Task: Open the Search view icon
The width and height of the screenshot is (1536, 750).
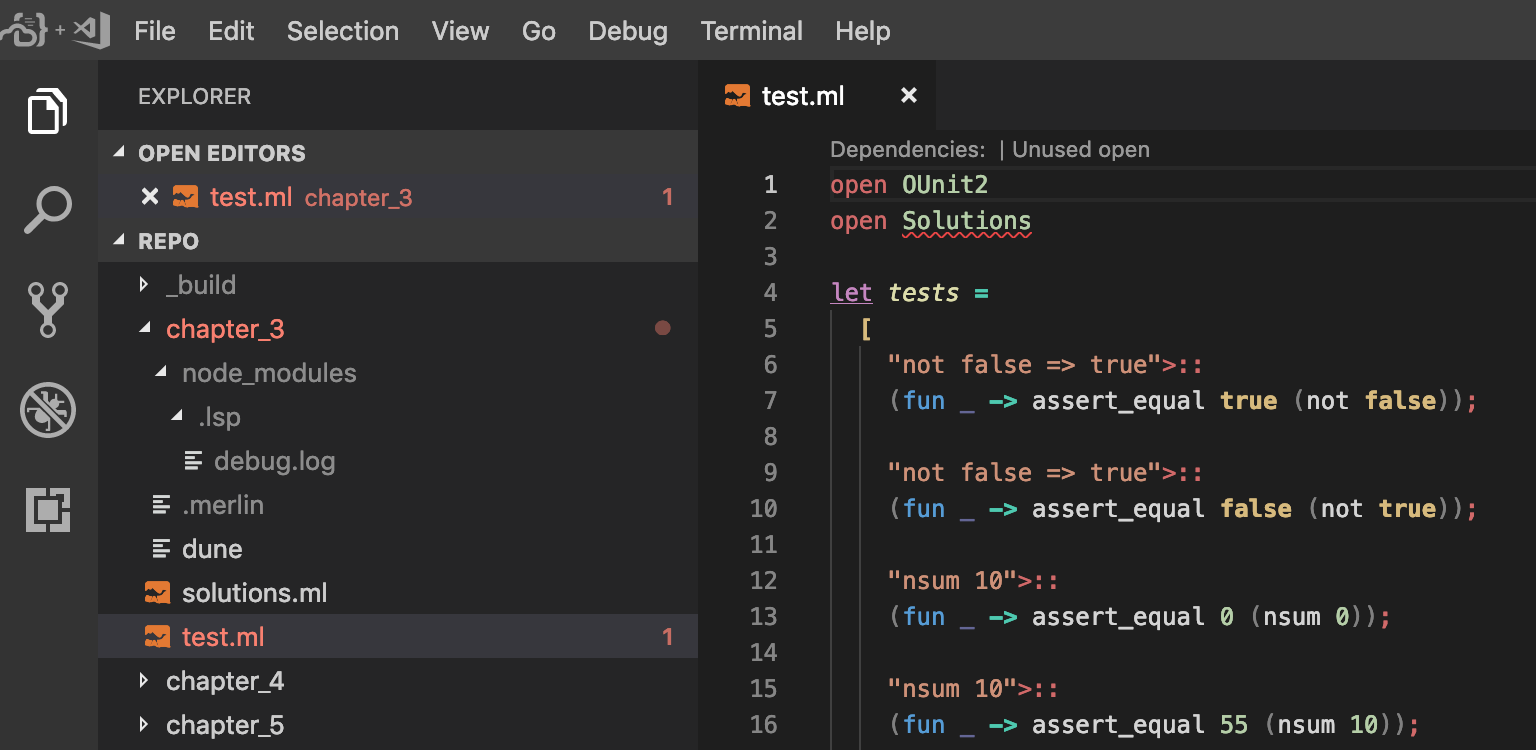Action: (47, 210)
